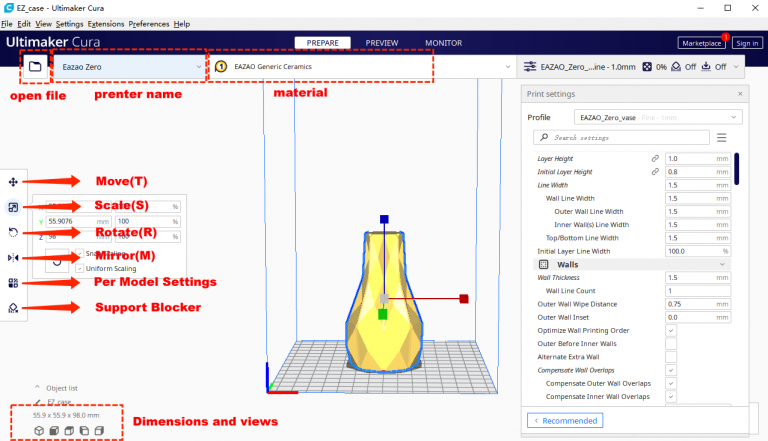Viewport: 768px width, 441px height.
Task: Select the Rotate tool
Action: (13, 232)
